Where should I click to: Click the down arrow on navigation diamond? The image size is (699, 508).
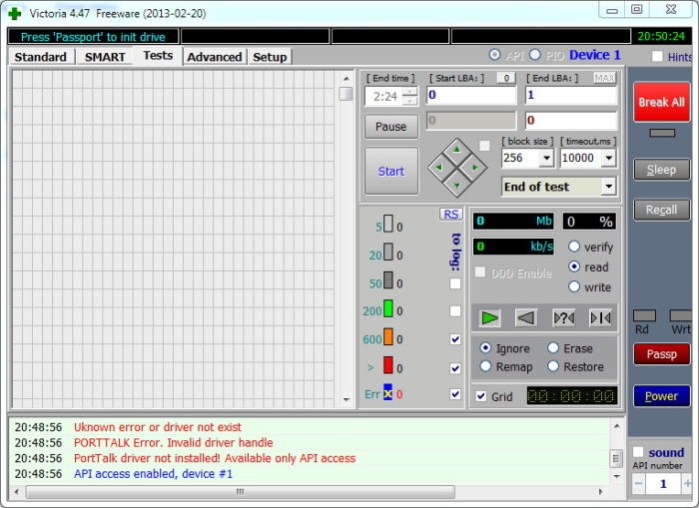[x=457, y=185]
